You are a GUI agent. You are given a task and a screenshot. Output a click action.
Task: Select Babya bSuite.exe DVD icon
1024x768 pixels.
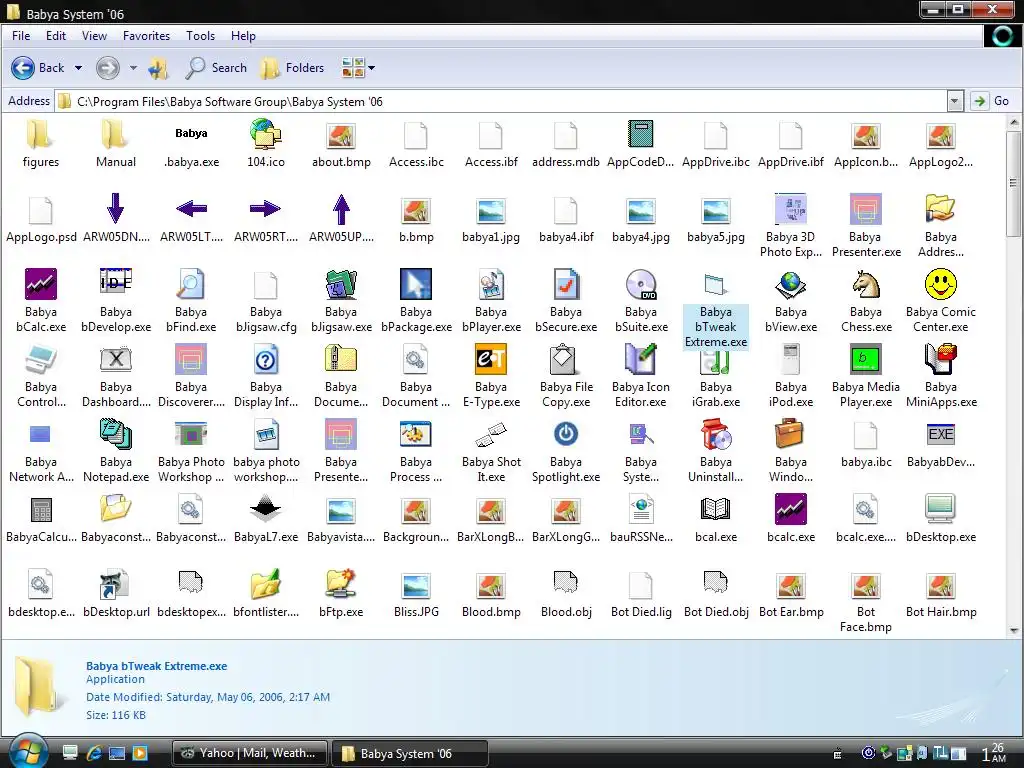641,285
